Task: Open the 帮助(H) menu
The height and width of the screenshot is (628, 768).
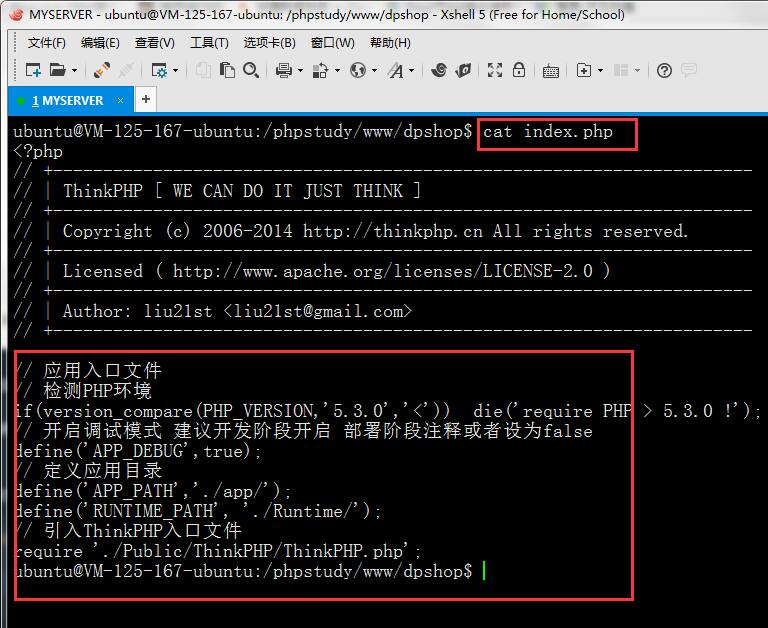Action: pos(390,43)
